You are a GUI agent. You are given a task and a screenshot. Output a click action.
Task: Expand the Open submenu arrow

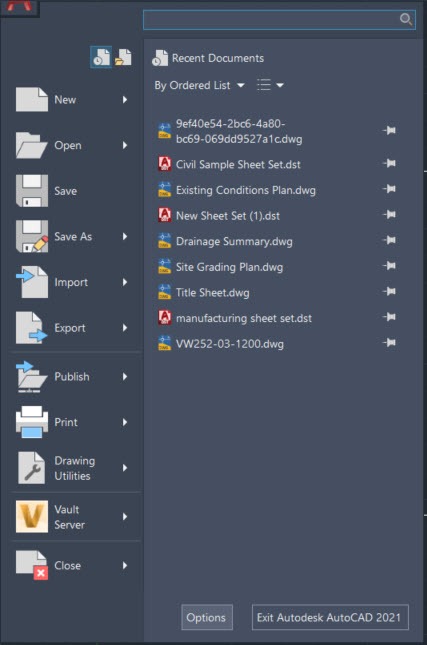[x=125, y=145]
